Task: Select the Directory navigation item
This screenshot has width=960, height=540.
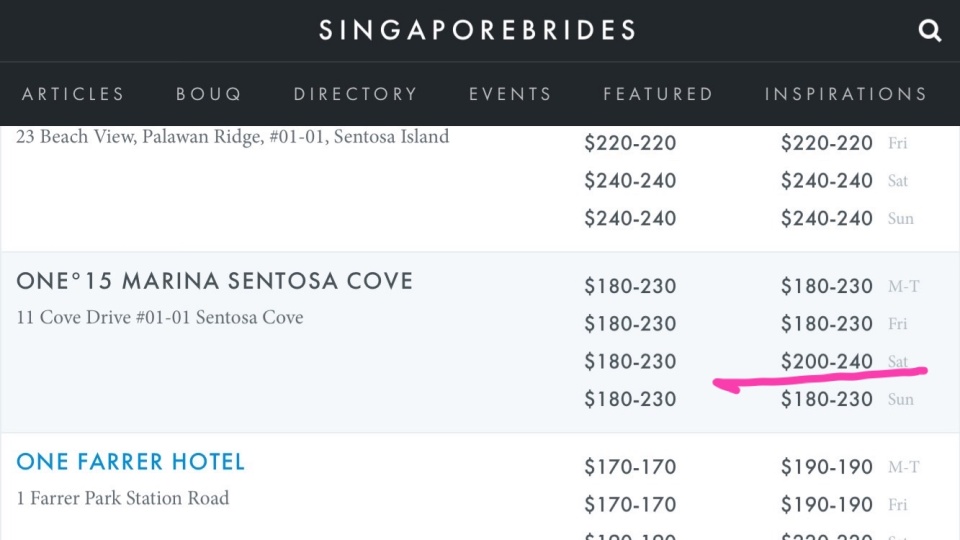Action: tap(355, 94)
